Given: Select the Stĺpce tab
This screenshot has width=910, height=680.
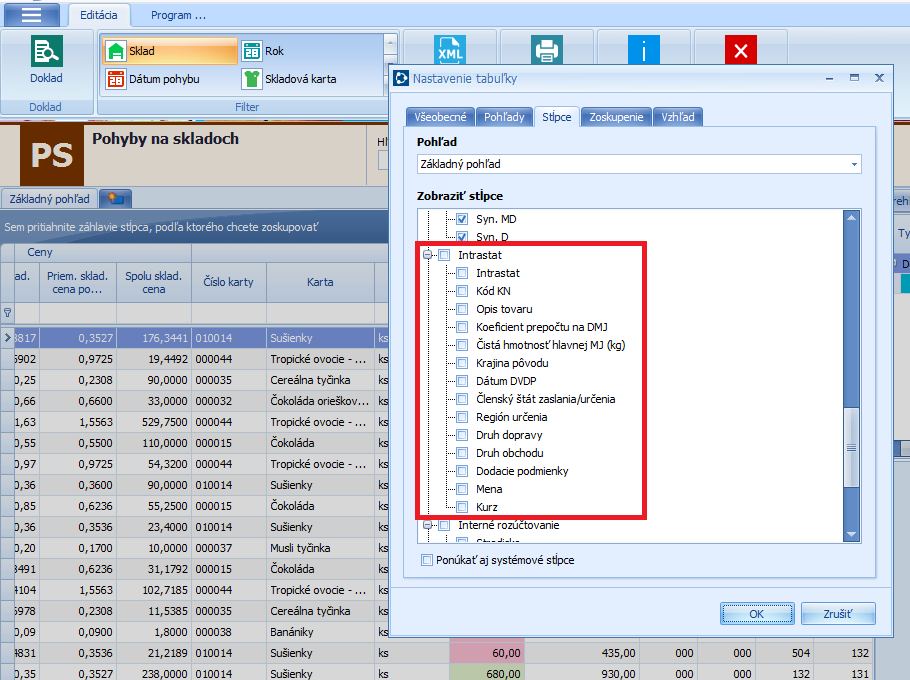Looking at the screenshot, I should coord(557,117).
